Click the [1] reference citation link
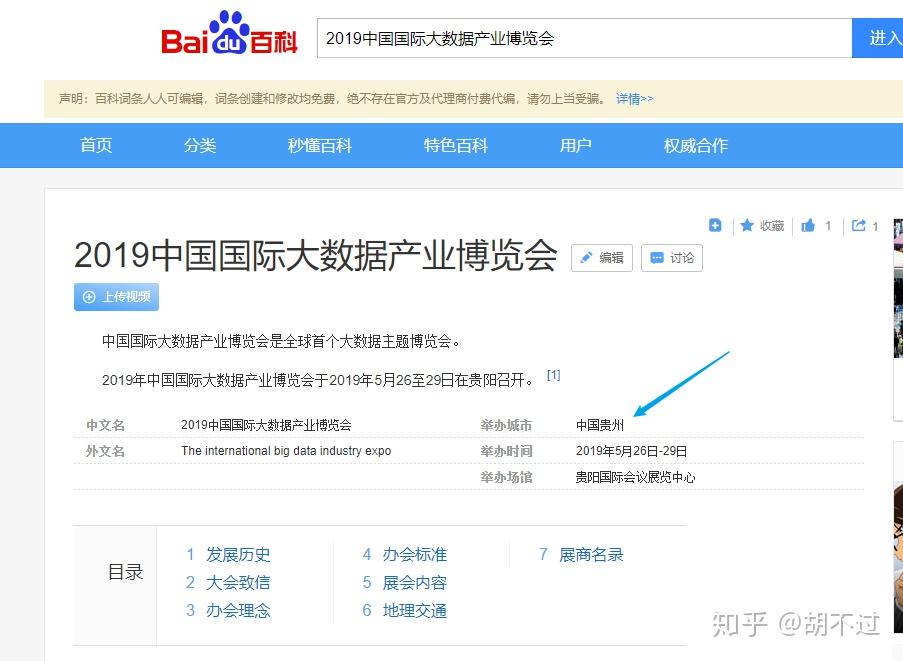Viewport: 903px width, 661px height. point(553,375)
